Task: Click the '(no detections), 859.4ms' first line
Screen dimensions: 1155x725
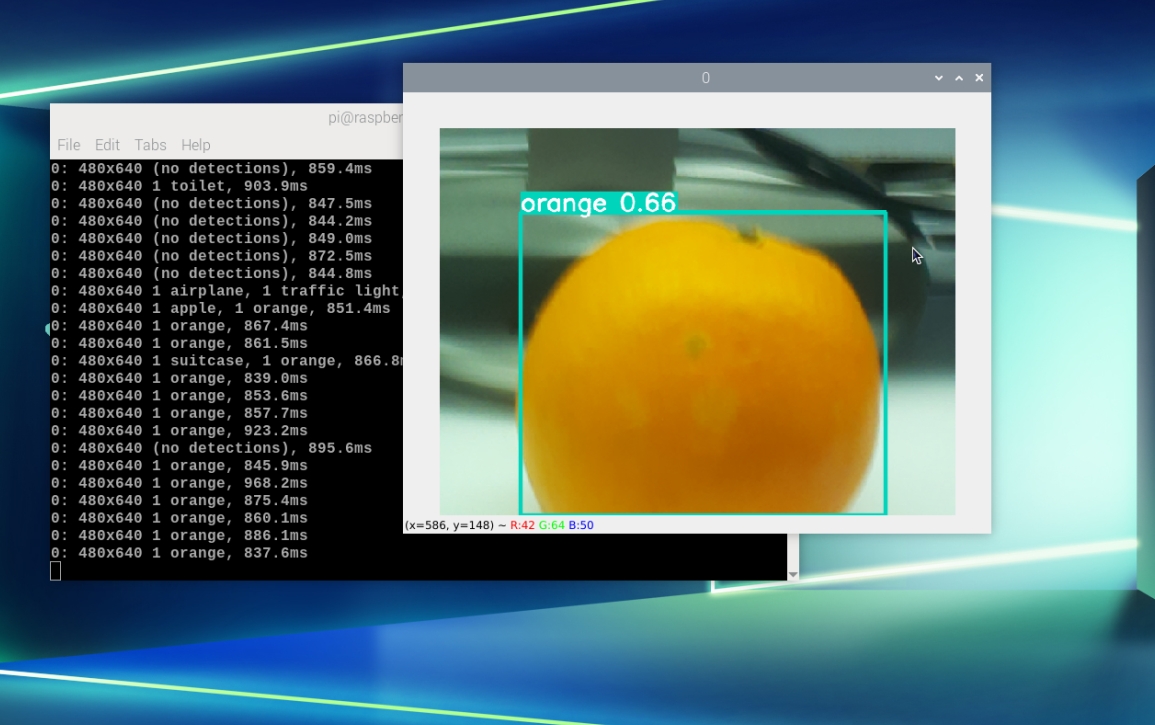Action: (x=211, y=168)
